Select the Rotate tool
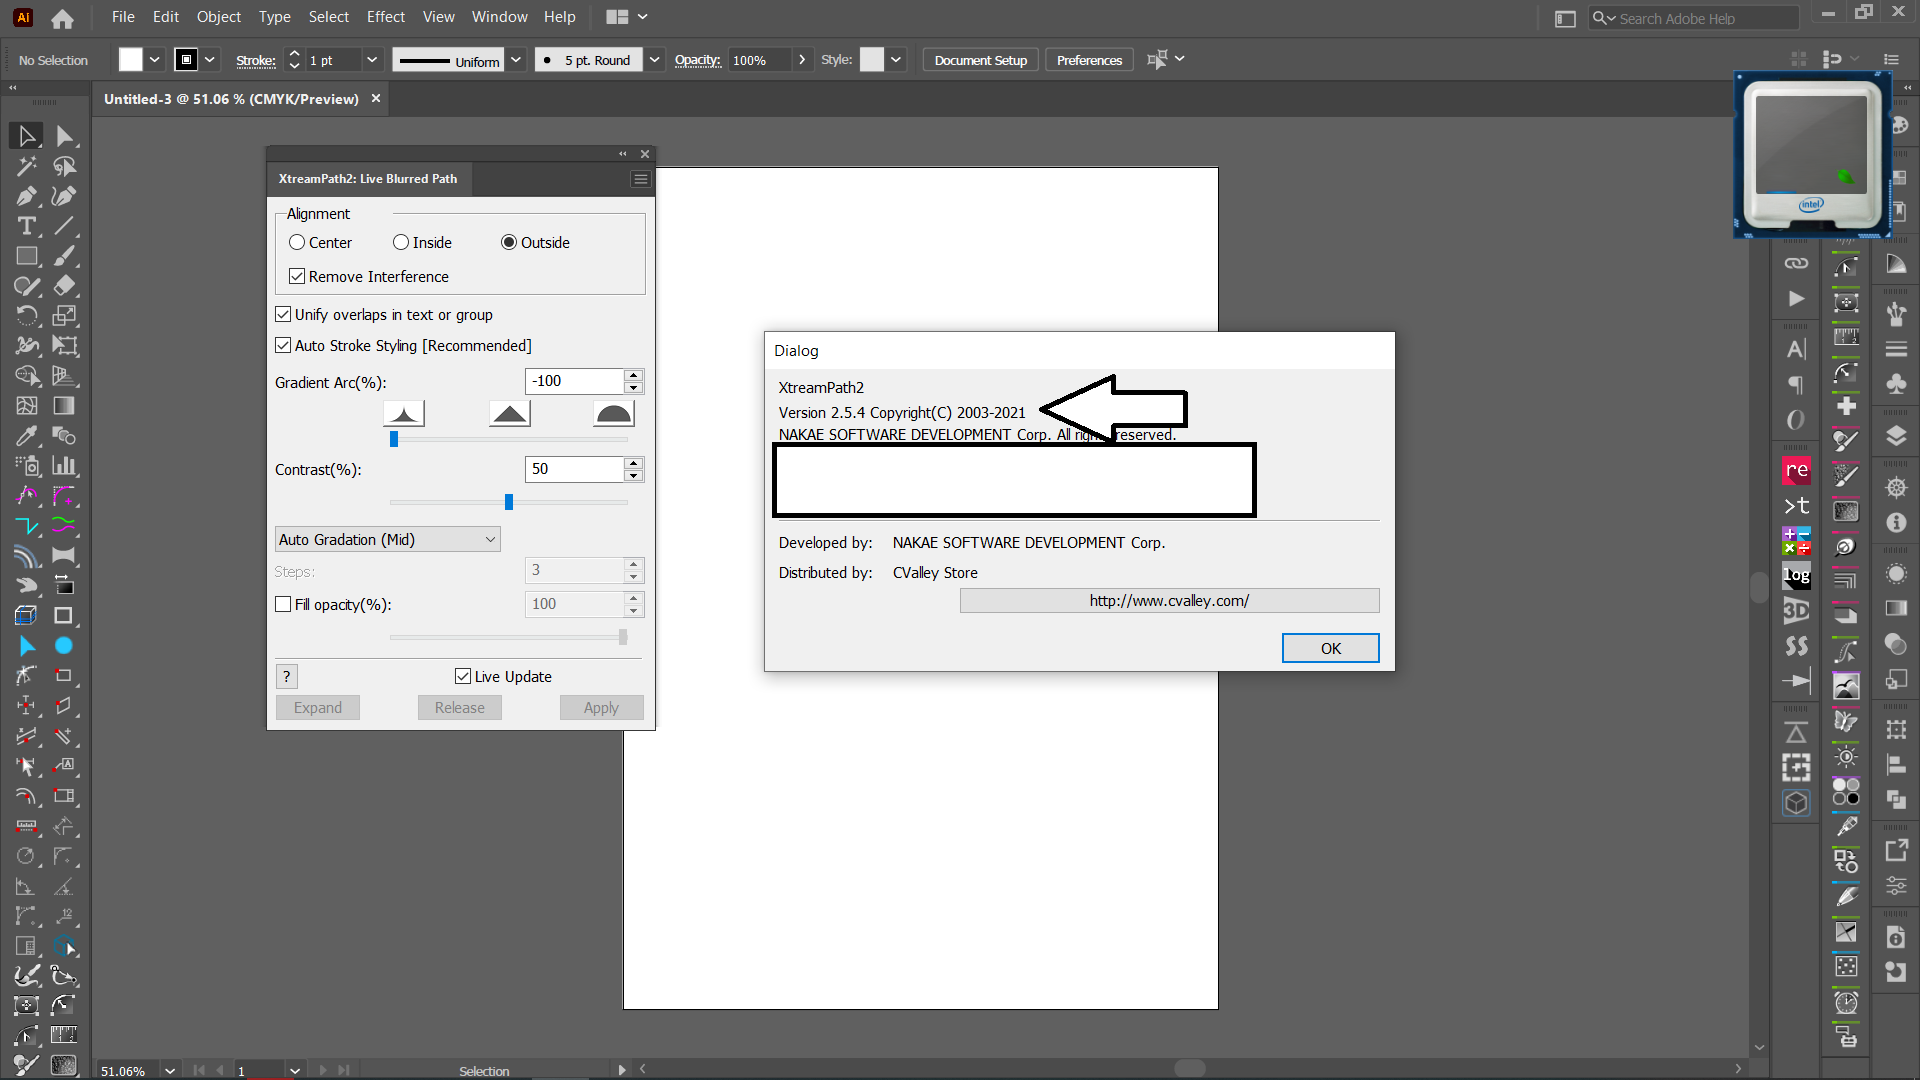 pos(27,316)
